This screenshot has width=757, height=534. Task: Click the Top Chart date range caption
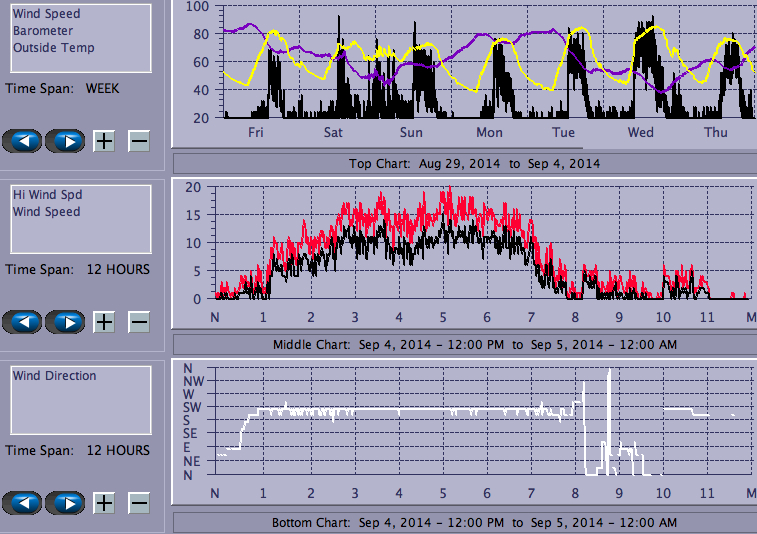pos(474,163)
